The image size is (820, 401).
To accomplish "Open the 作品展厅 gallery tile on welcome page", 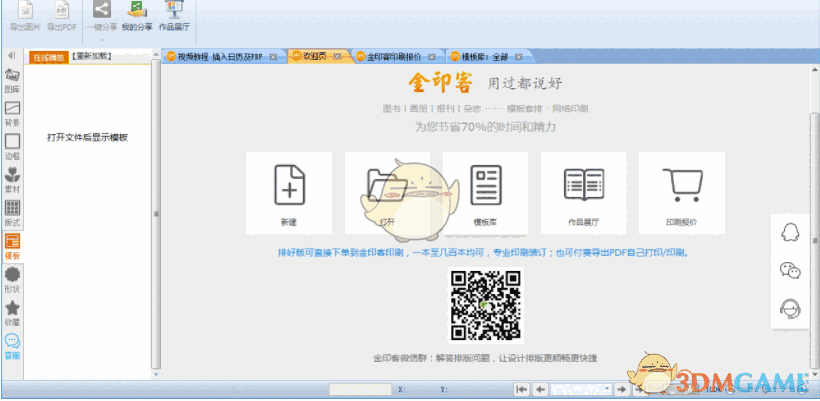I will (583, 192).
